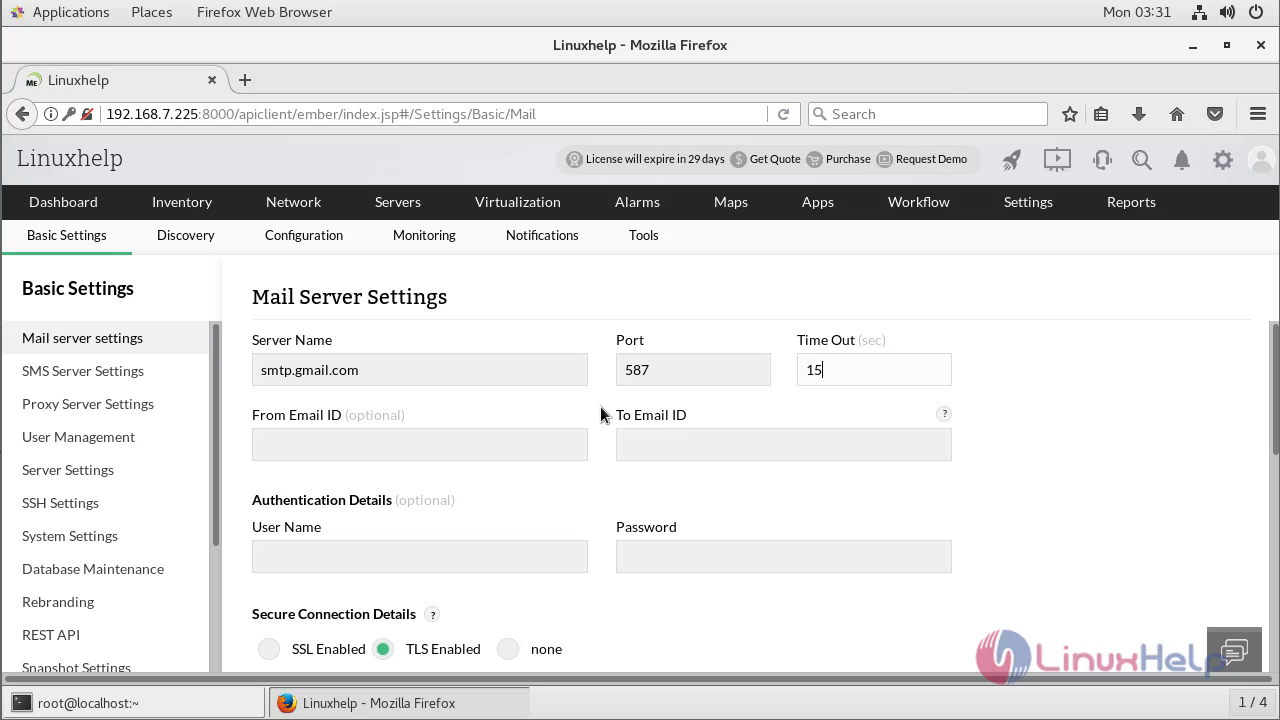Screen dimensions: 1280x720
Task: Click the Firefox back arrow button
Action: 23,114
